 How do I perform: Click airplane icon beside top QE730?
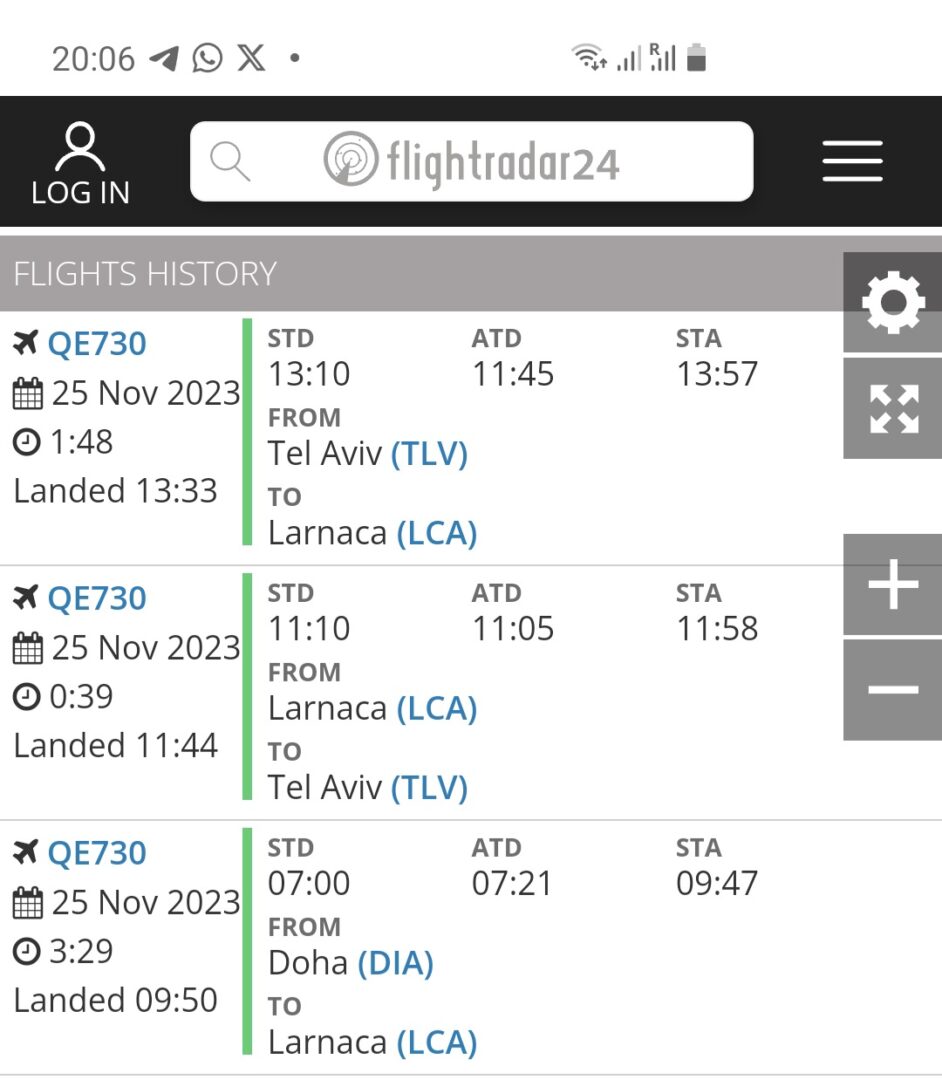[x=25, y=342]
